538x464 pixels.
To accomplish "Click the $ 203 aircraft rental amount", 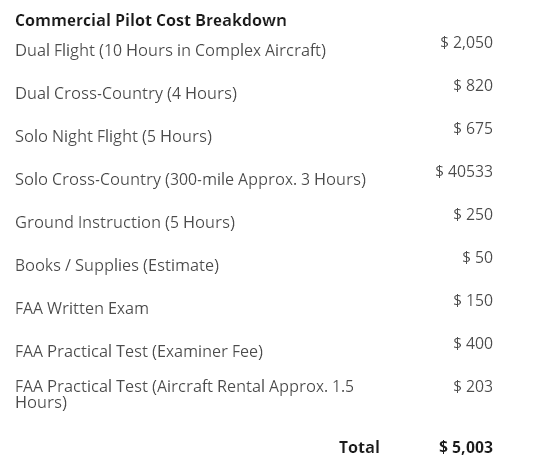I will (x=473, y=386).
